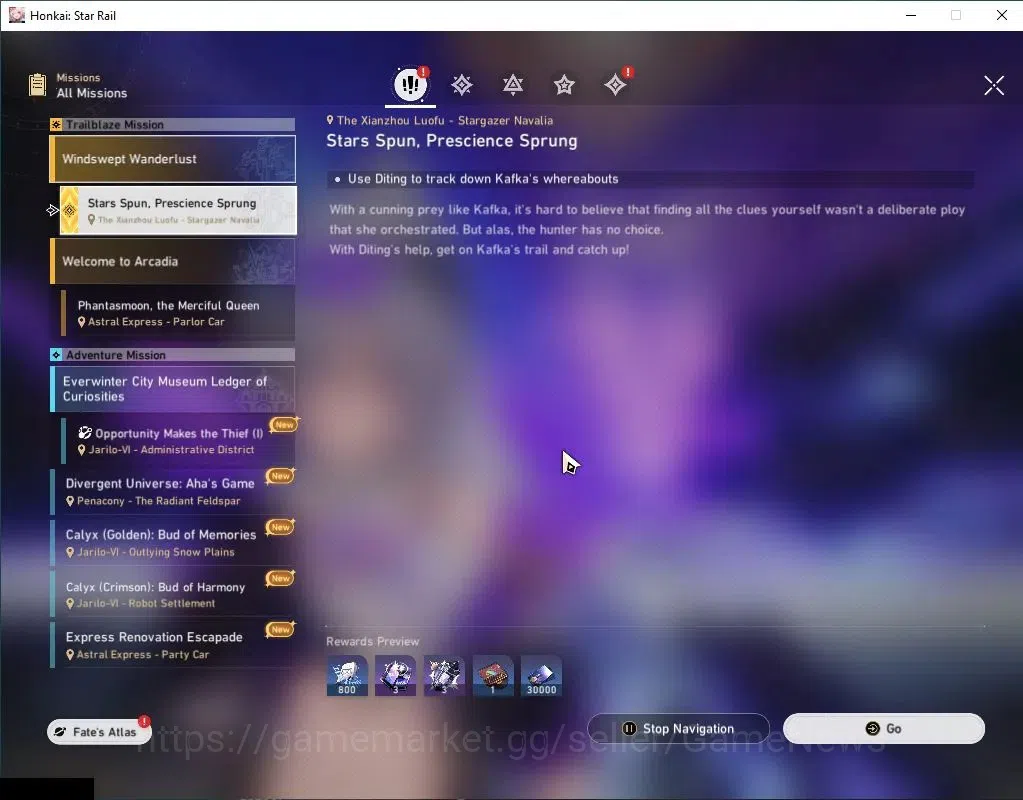This screenshot has height=800, width=1023.
Task: View the reward item with quantity 1
Action: tap(493, 675)
